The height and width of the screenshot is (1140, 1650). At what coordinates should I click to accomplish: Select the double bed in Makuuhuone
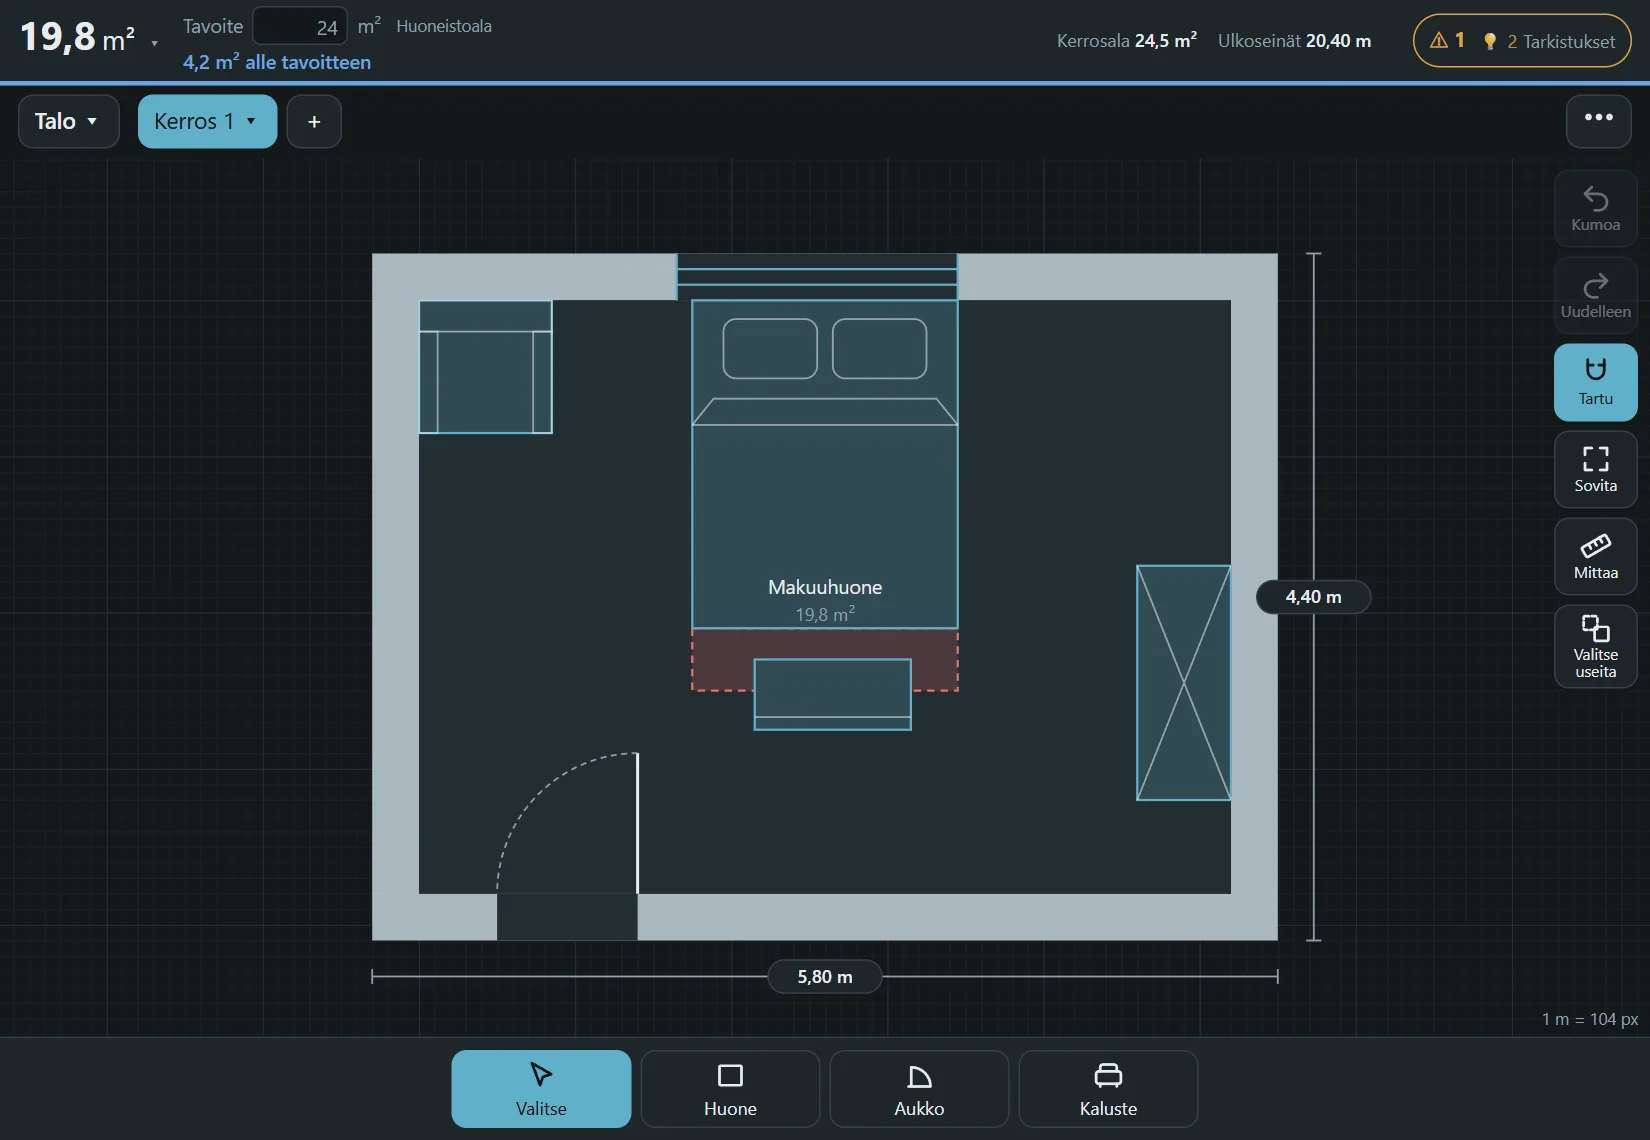pyautogui.click(x=825, y=464)
